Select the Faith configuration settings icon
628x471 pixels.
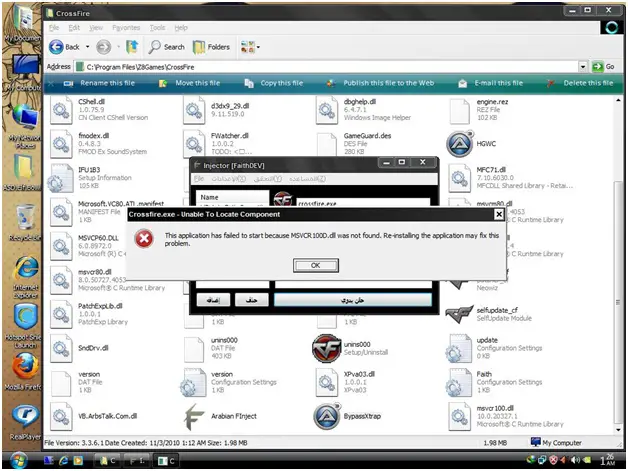(x=459, y=382)
